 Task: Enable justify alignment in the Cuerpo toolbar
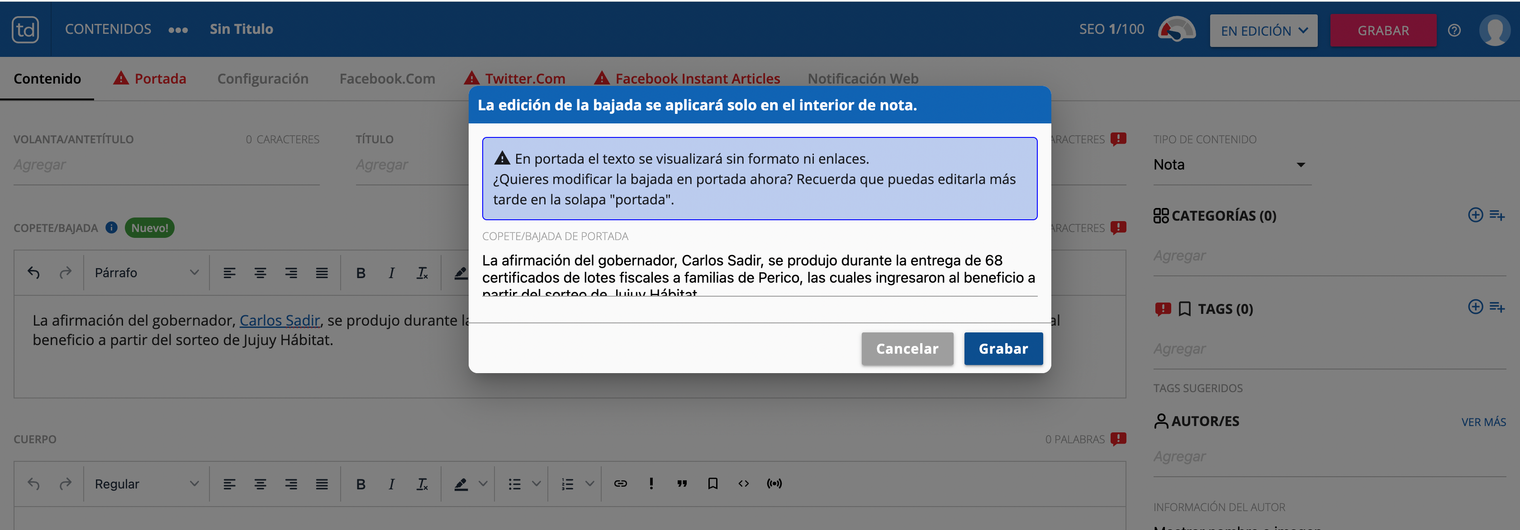(322, 484)
